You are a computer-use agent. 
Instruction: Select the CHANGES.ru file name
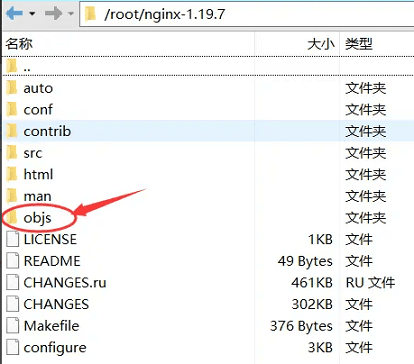[x=65, y=283]
